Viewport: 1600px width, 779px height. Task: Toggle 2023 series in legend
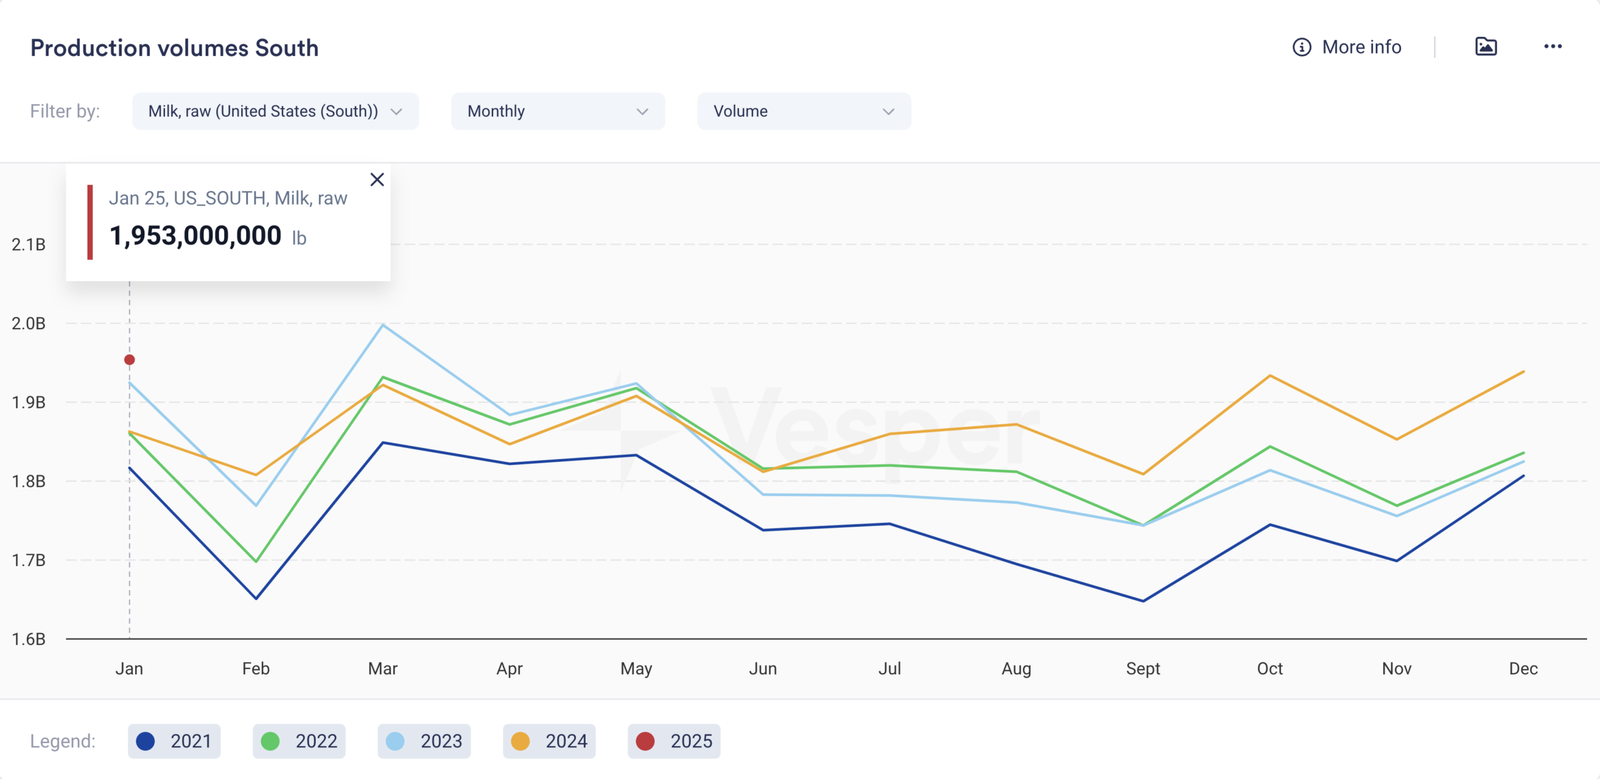[424, 741]
